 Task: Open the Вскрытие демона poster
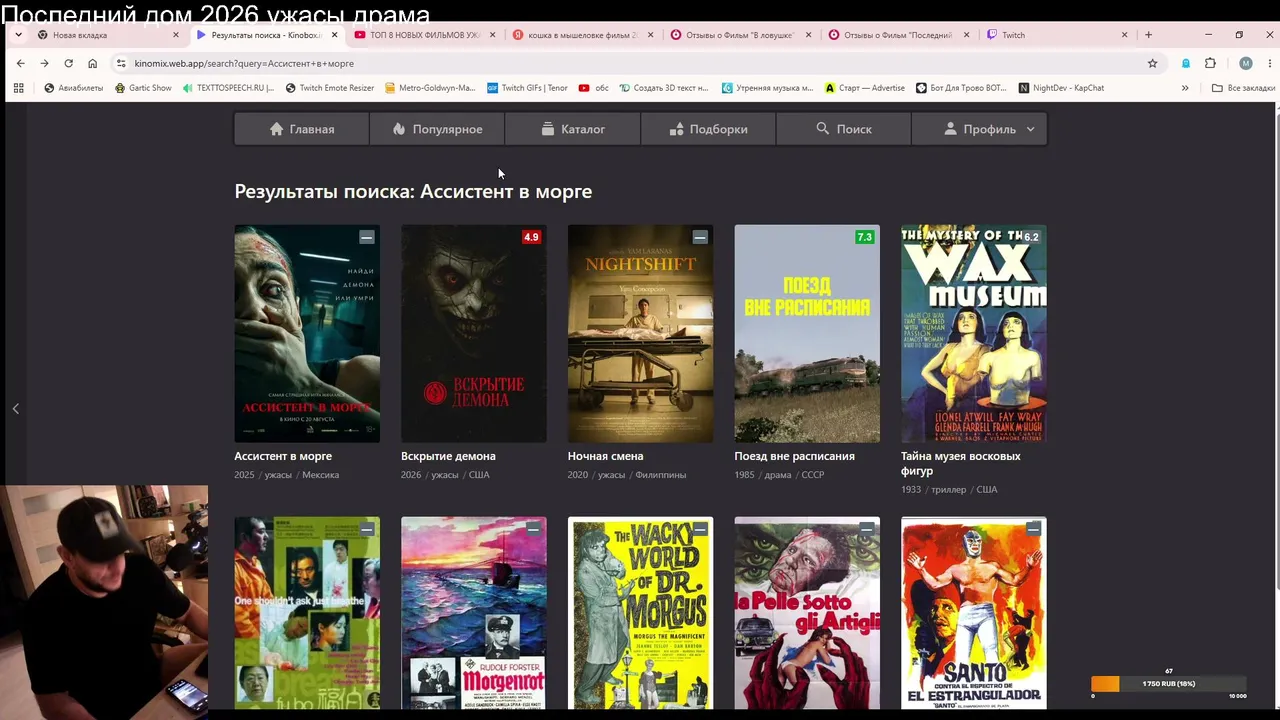(x=474, y=333)
